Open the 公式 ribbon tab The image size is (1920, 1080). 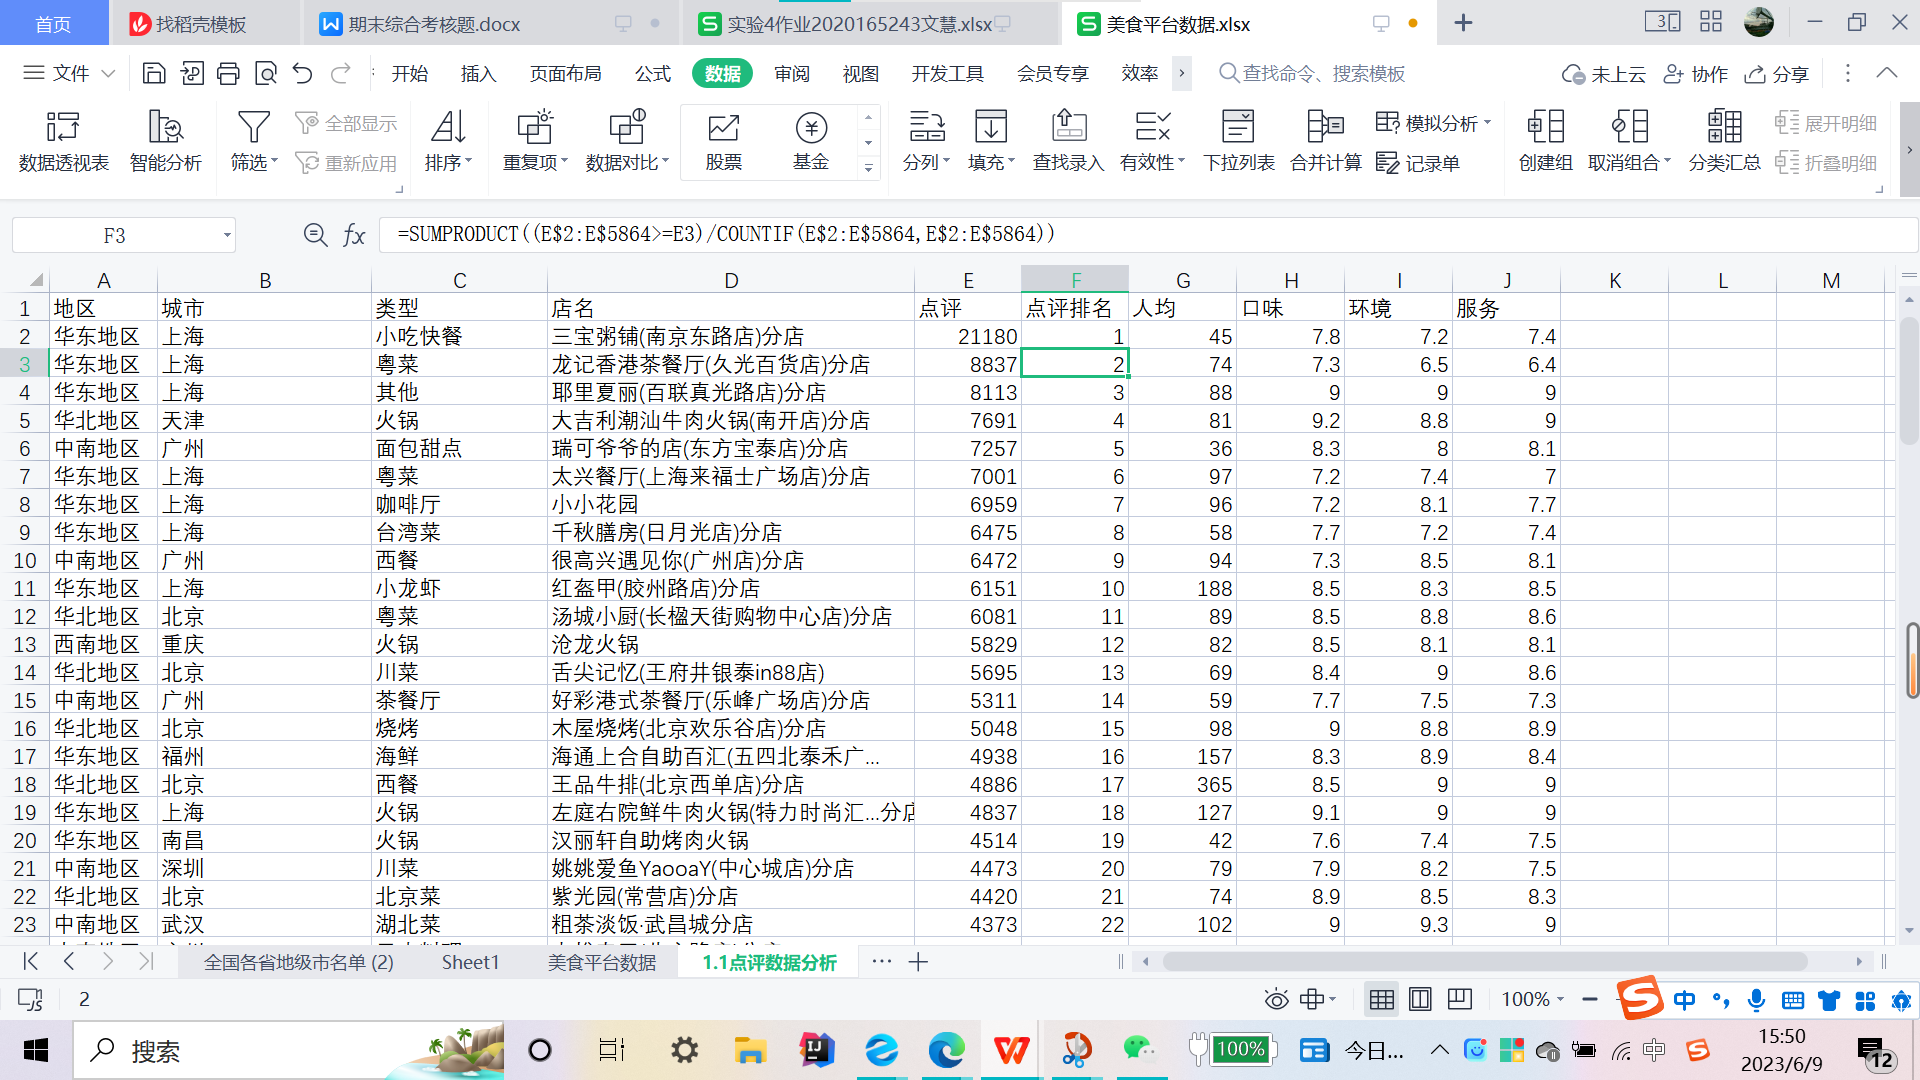[652, 74]
